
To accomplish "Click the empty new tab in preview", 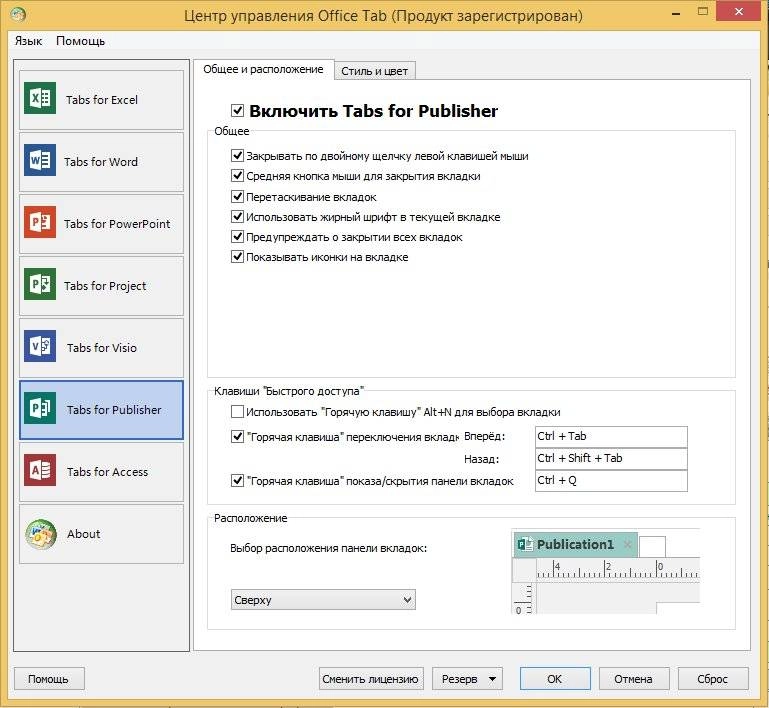I will click(652, 547).
